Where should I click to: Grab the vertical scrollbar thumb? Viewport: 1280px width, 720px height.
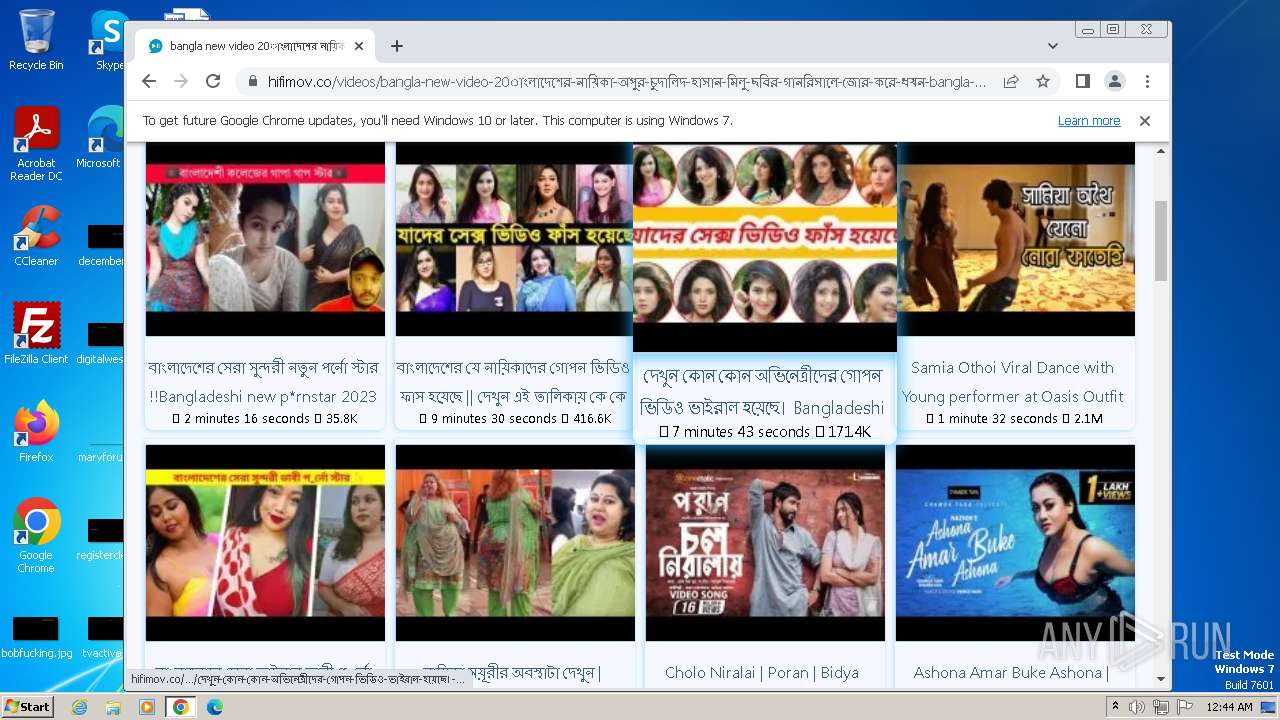point(1161,240)
